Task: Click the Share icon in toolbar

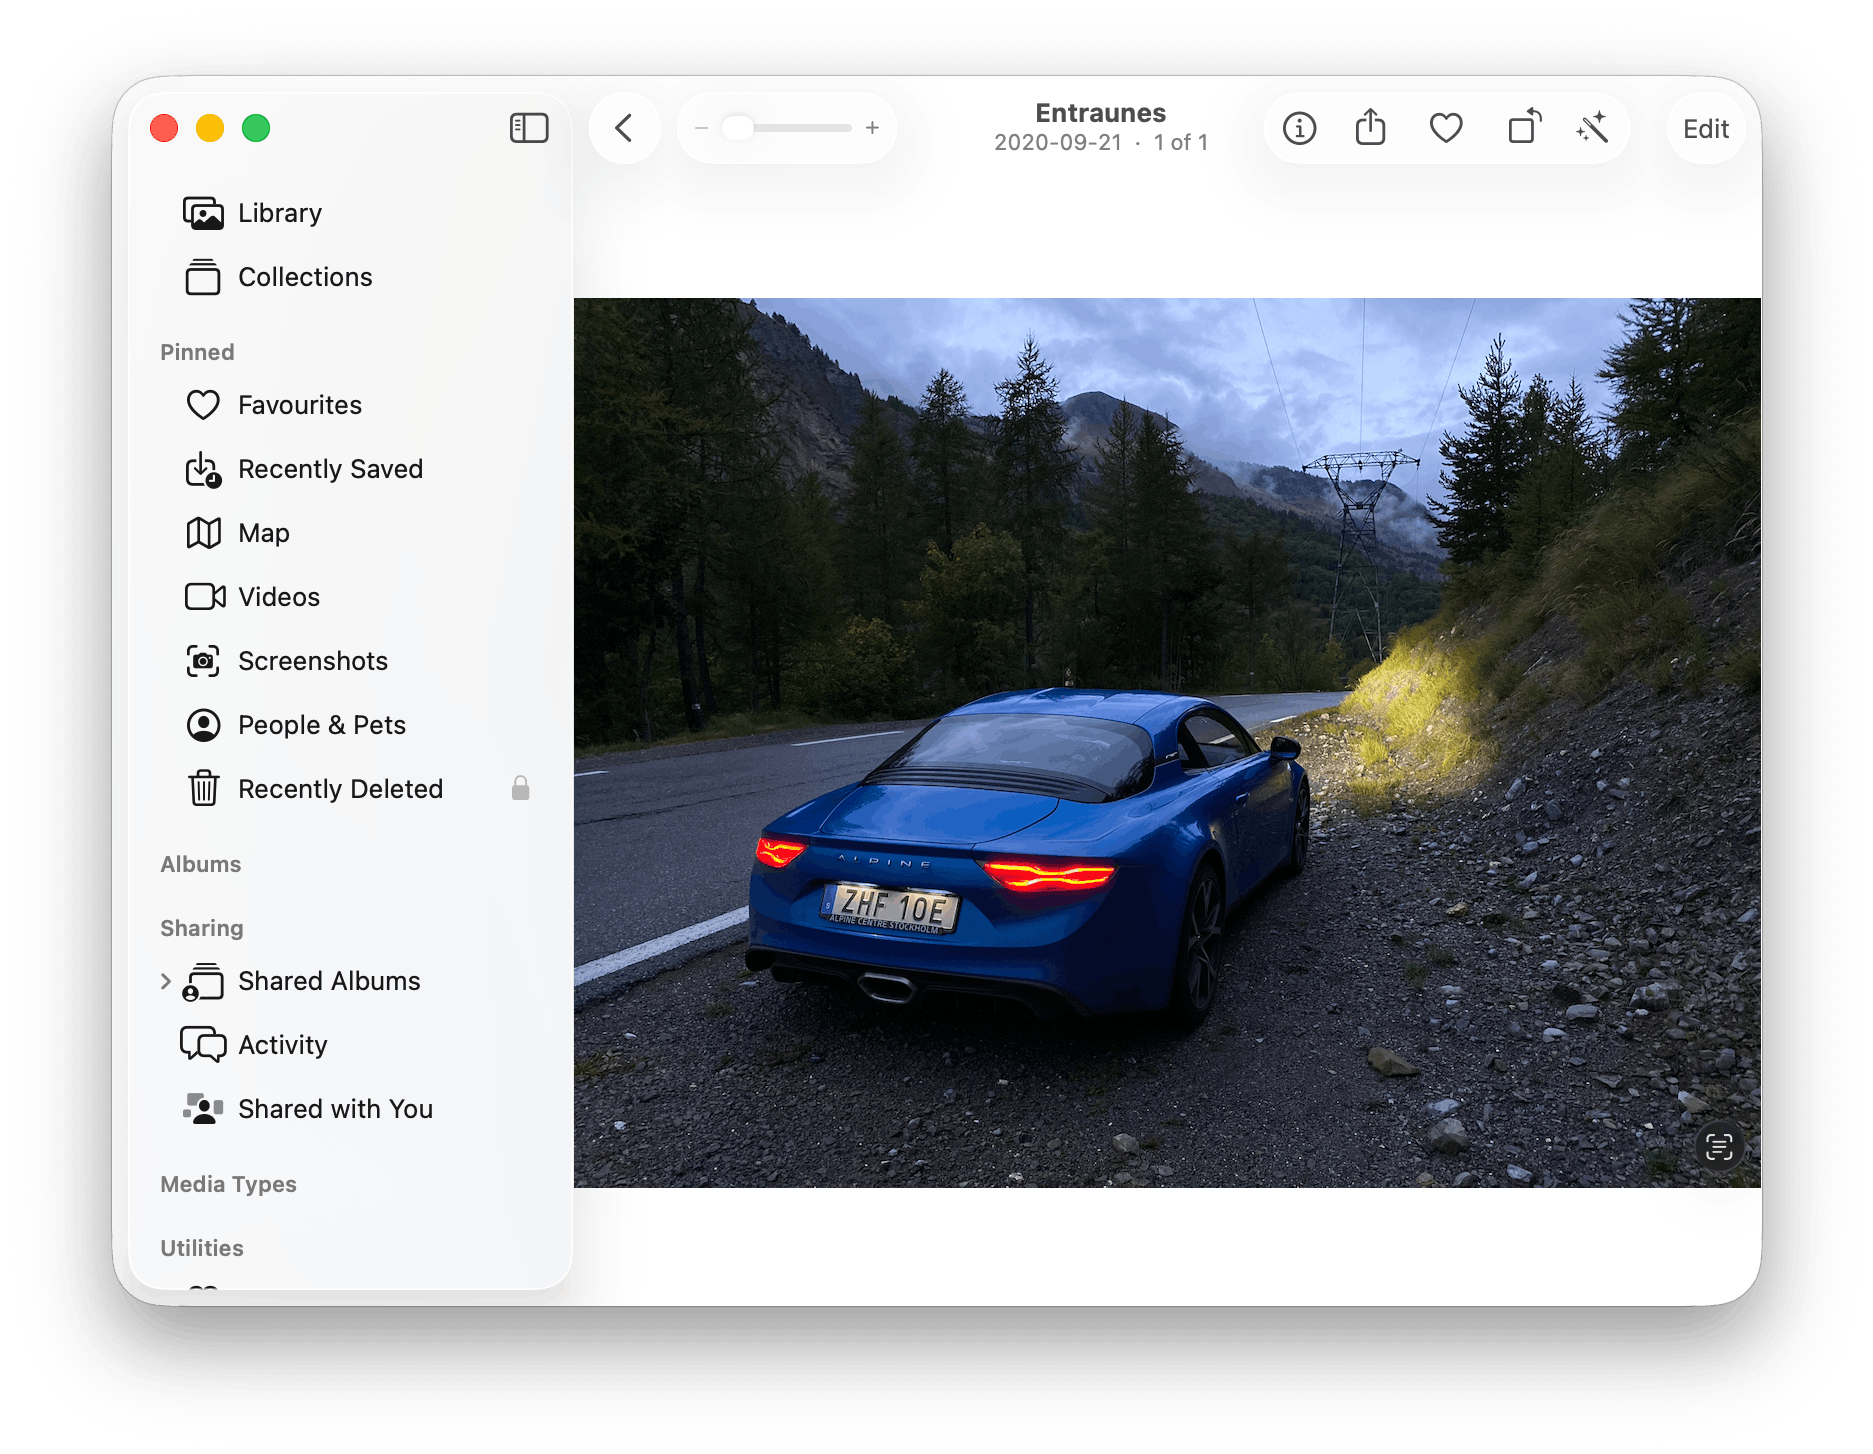Action: click(1370, 129)
